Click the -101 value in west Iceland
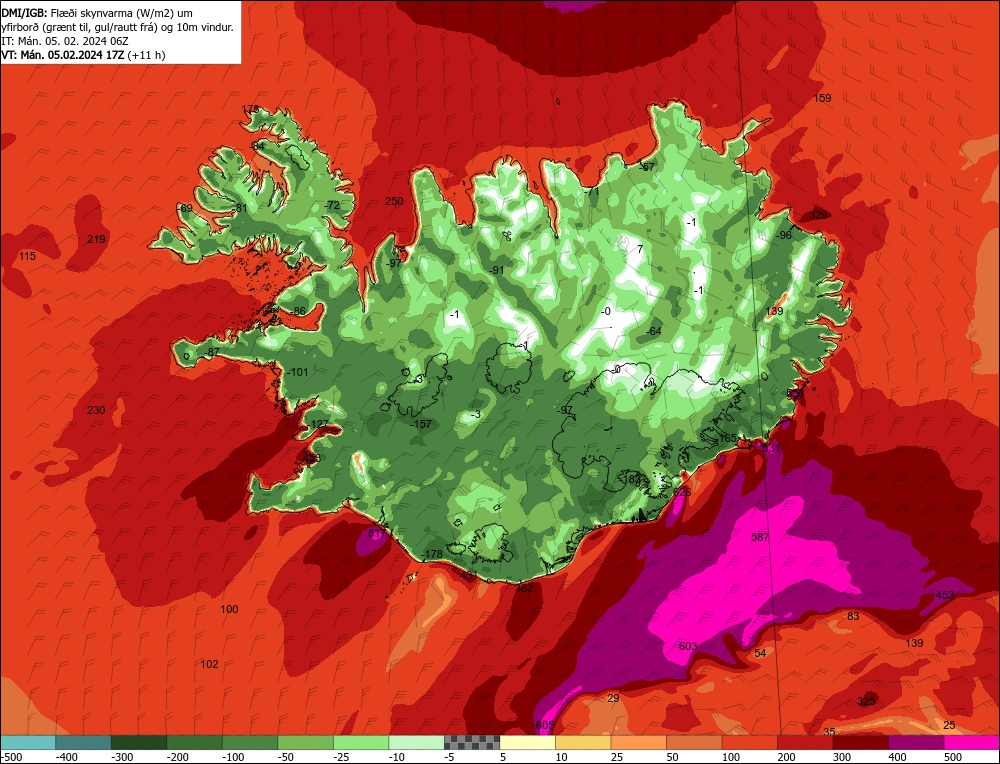The width and height of the screenshot is (1000, 764). click(x=298, y=372)
